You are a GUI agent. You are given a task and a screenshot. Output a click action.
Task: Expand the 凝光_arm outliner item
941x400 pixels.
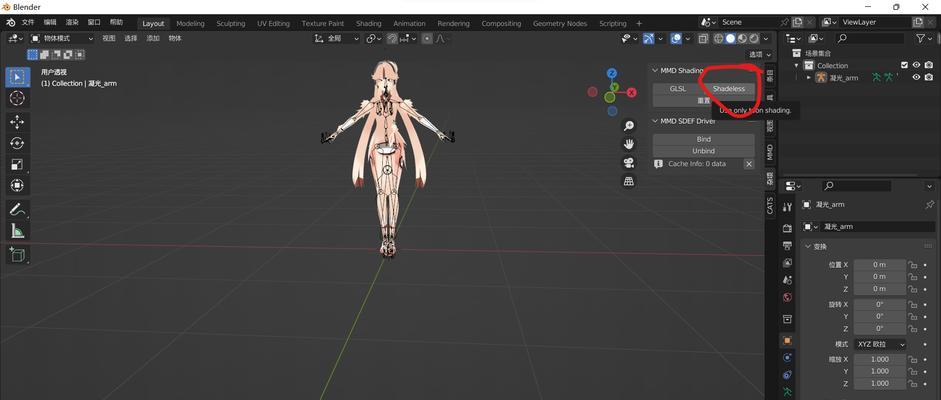[808, 77]
